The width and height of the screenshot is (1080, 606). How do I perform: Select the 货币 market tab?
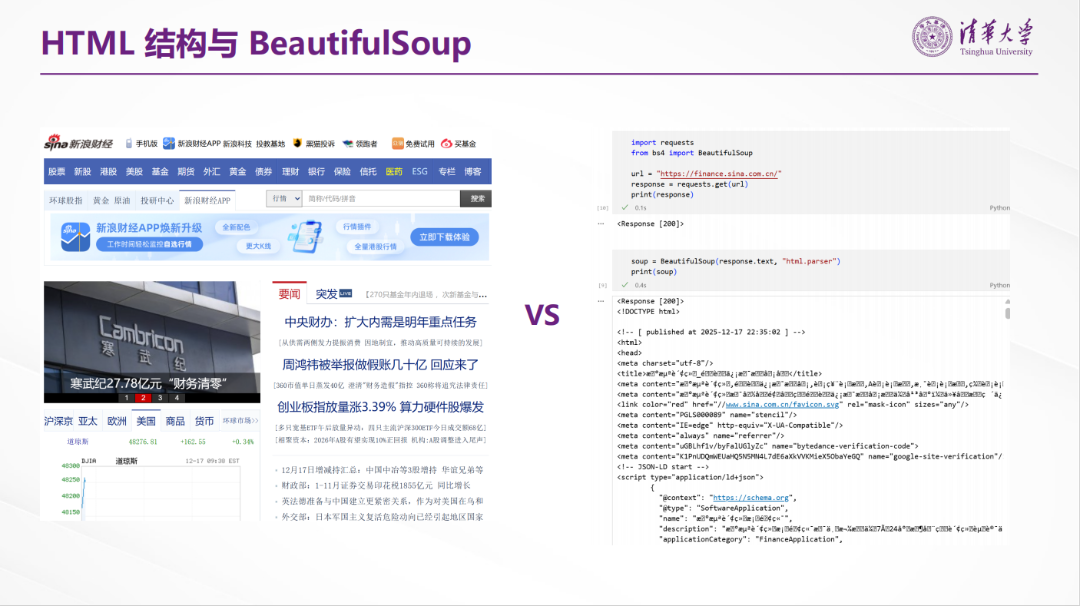tap(204, 421)
